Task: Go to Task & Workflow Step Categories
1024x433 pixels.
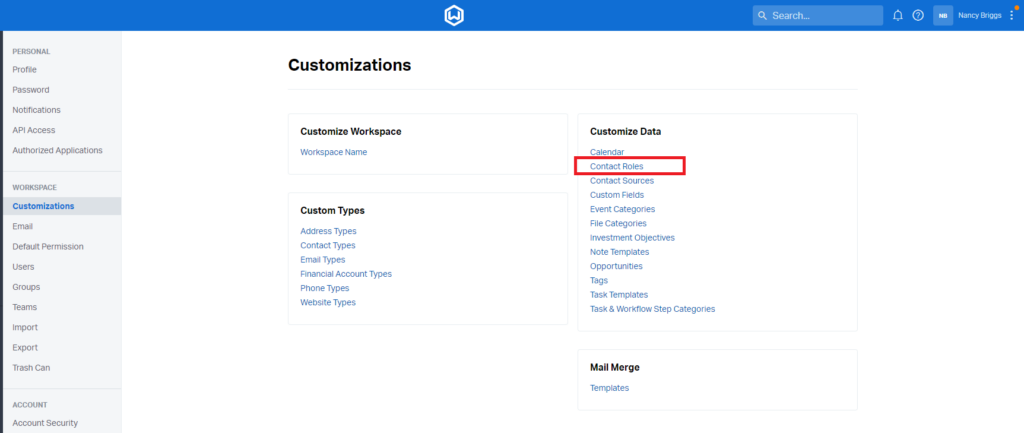Action: click(652, 309)
